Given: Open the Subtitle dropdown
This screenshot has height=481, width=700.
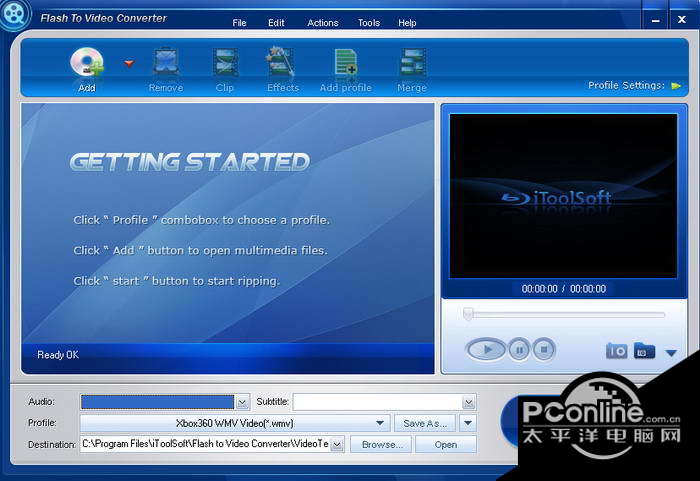Looking at the screenshot, I should click(x=468, y=402).
